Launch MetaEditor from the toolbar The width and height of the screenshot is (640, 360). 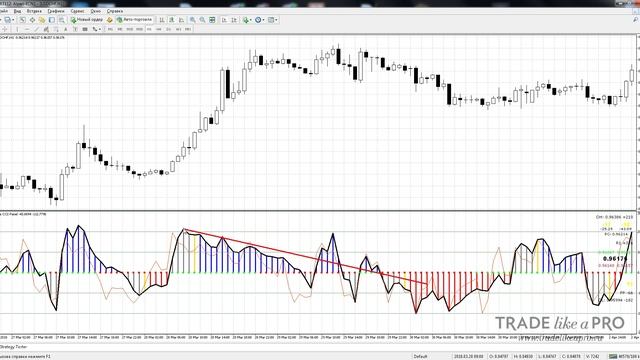(x=109, y=20)
